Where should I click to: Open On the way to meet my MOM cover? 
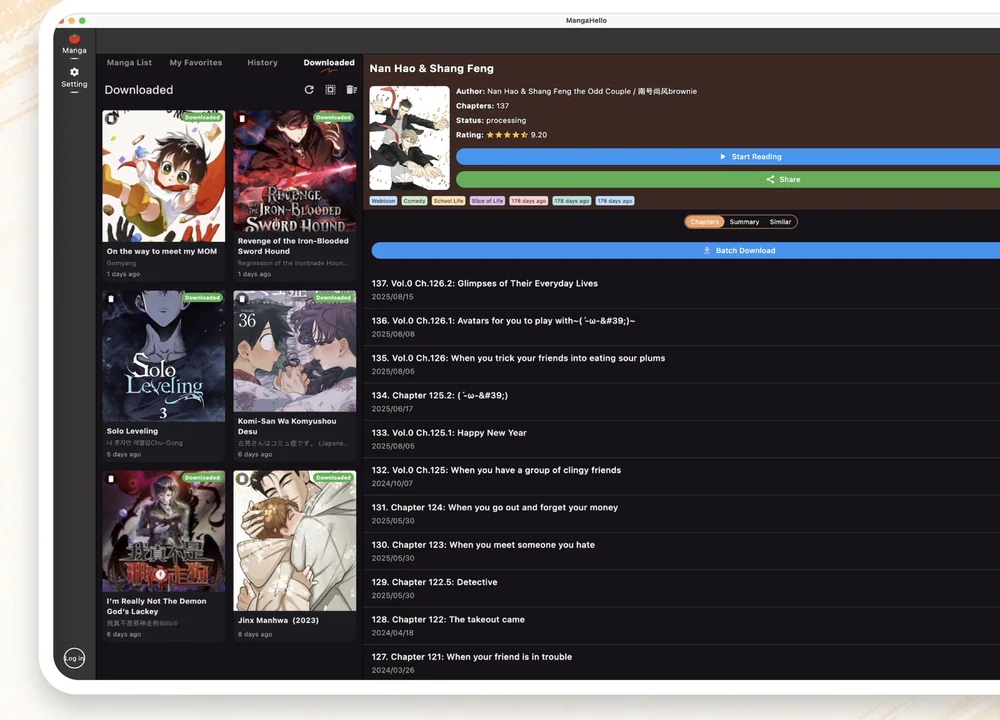coord(164,176)
